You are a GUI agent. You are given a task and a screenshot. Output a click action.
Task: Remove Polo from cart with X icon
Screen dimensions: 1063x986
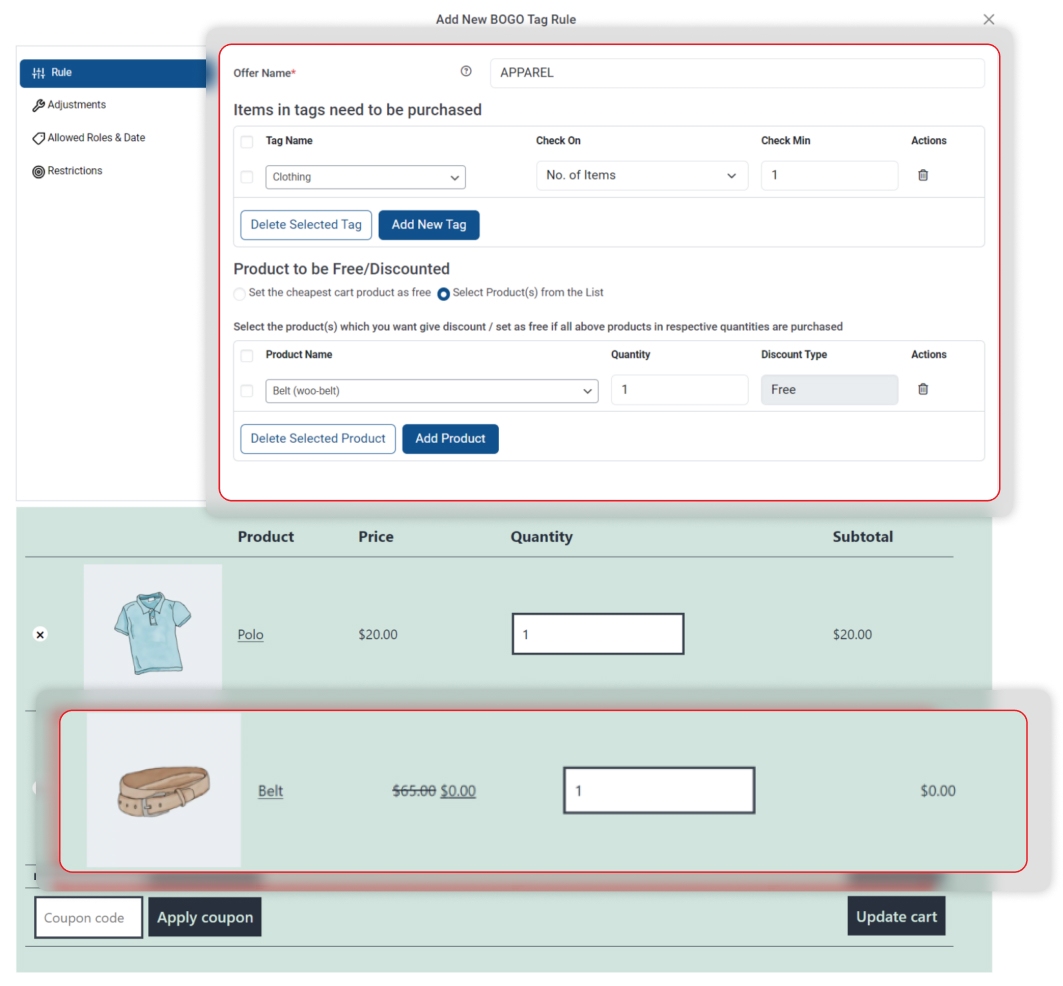[x=39, y=634]
